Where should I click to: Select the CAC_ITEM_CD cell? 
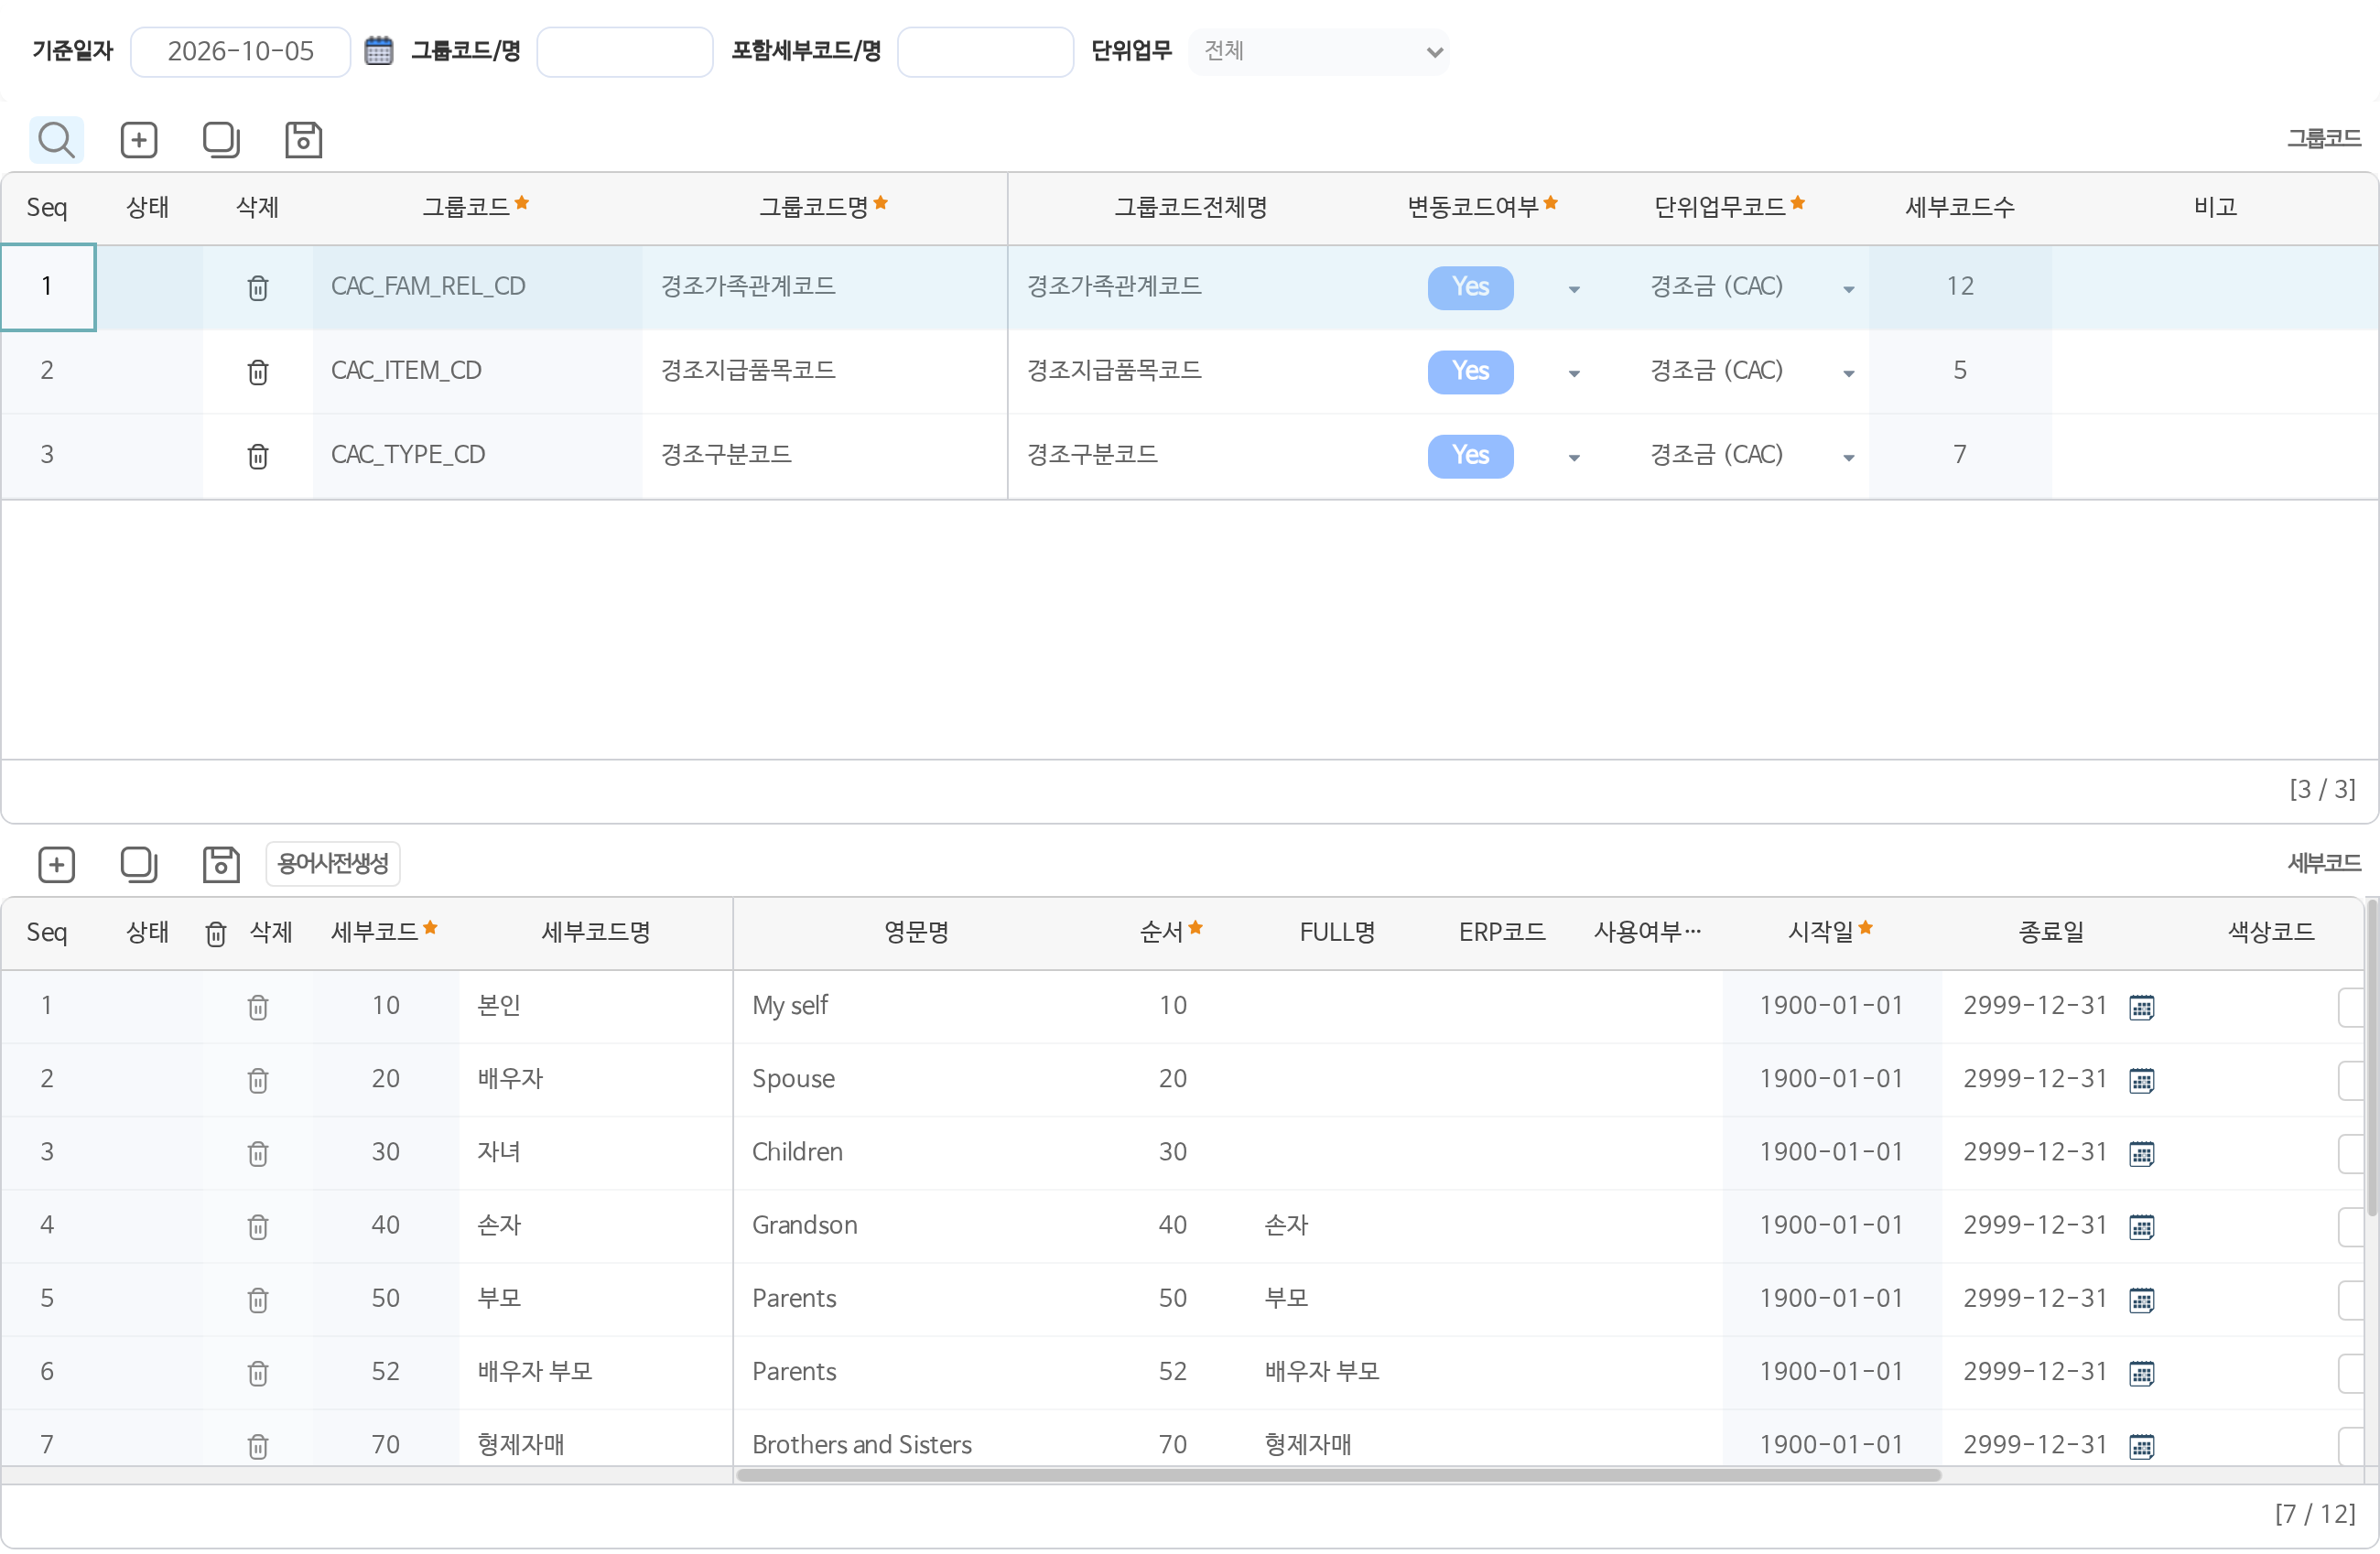tap(477, 371)
